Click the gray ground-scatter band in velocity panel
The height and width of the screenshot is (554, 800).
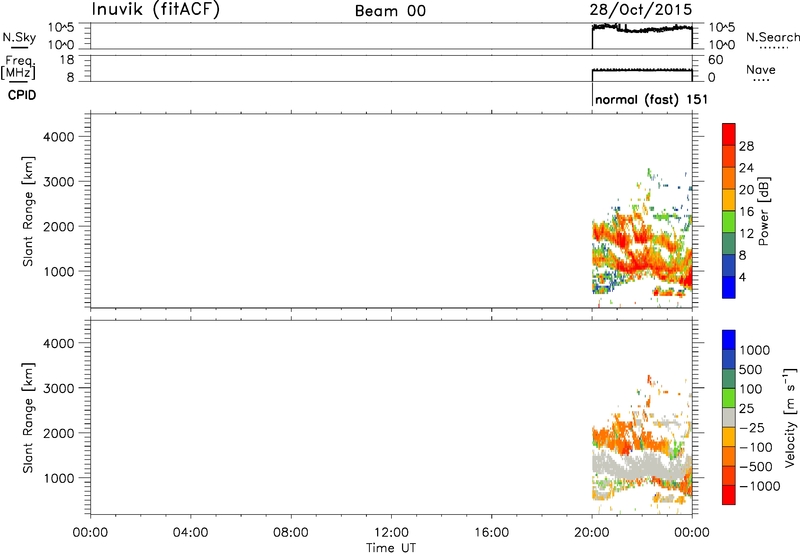click(640, 464)
